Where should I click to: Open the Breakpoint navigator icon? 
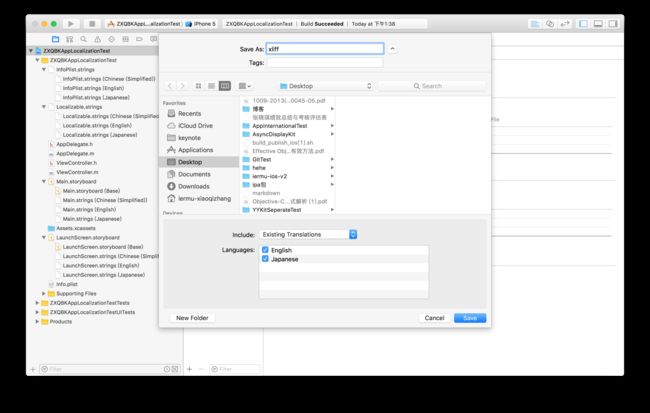139,39
